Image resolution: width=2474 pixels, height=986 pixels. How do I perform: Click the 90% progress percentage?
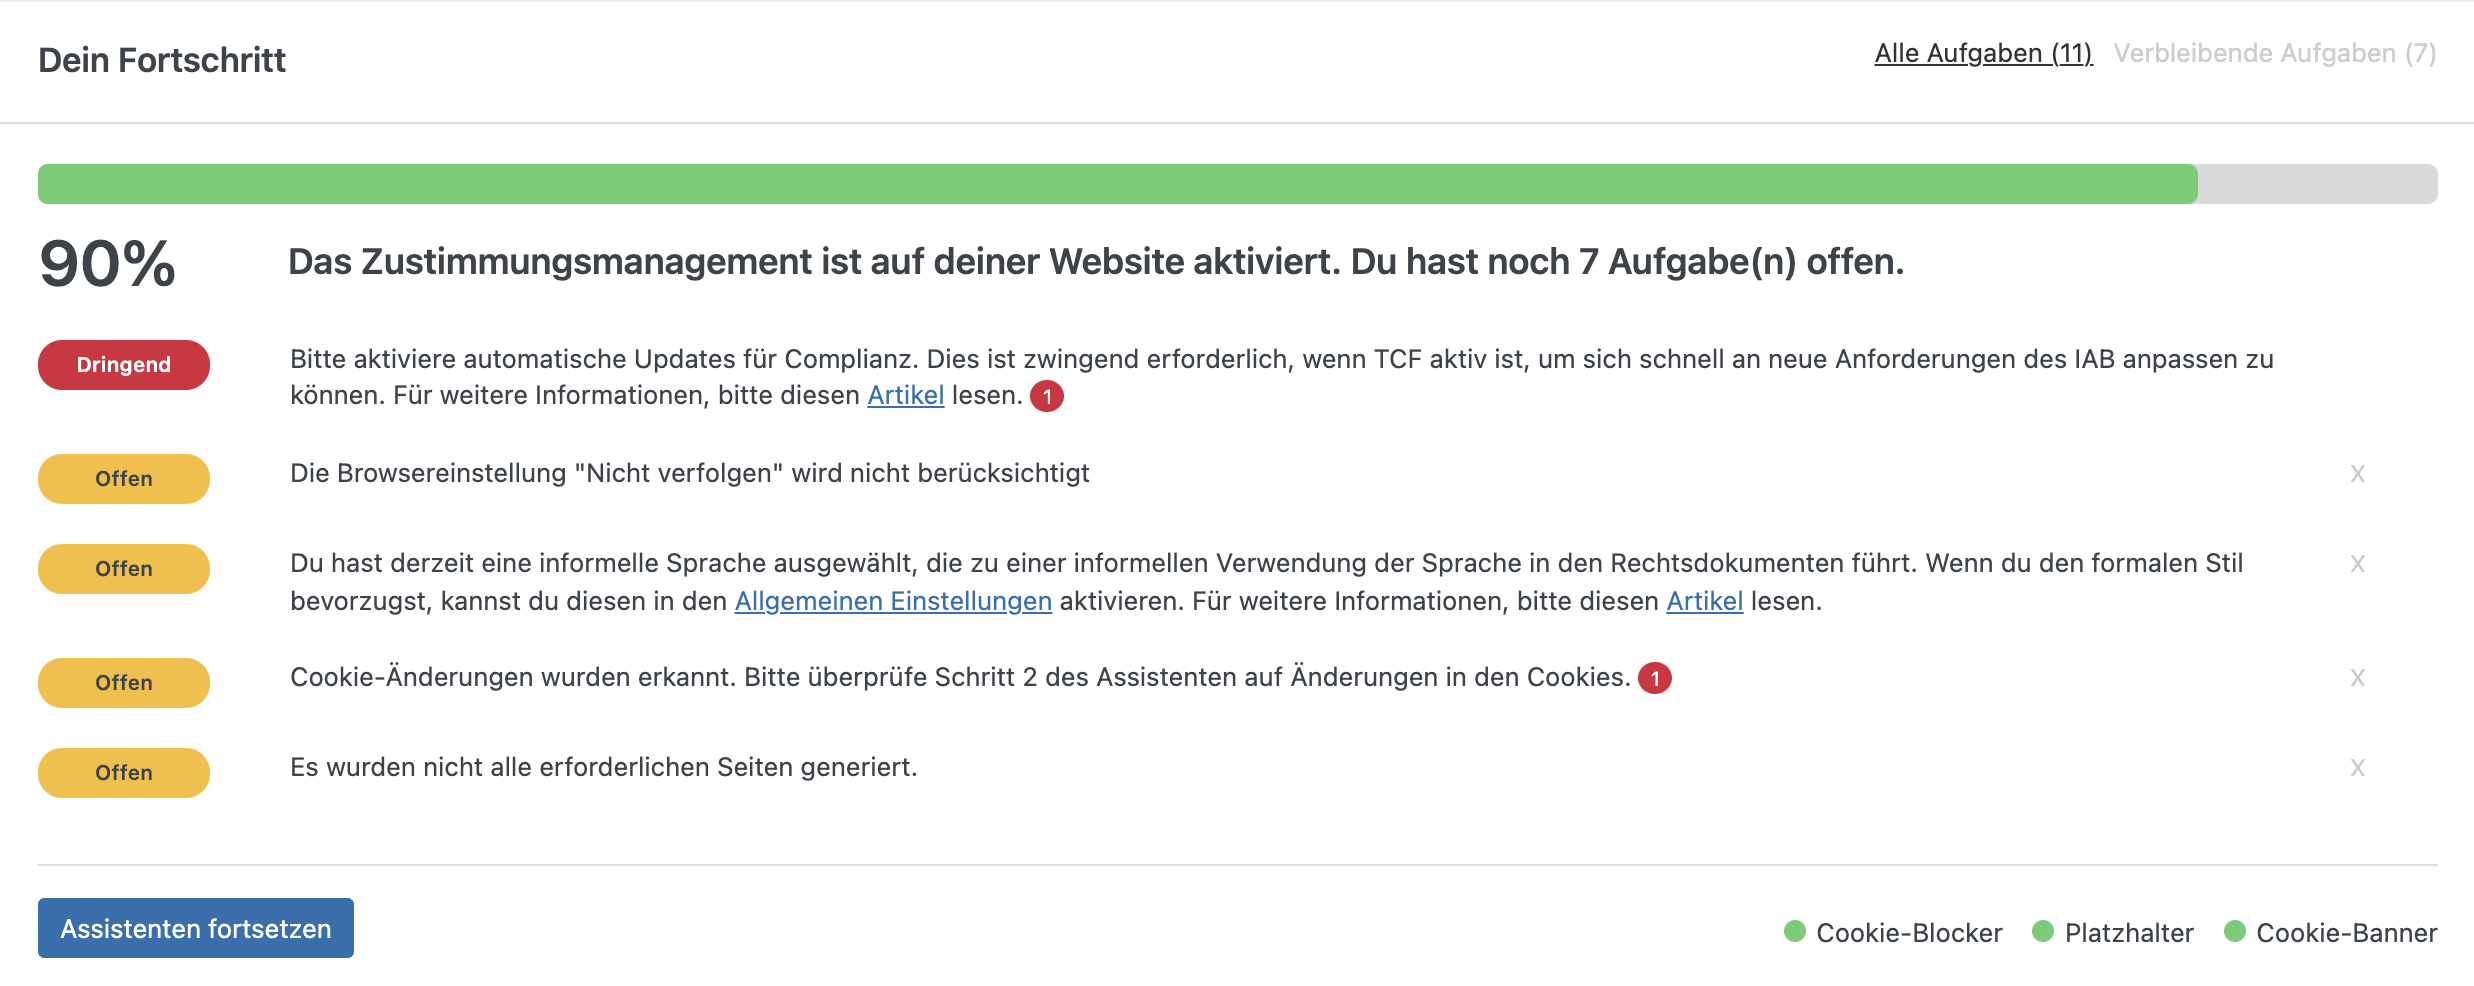108,264
